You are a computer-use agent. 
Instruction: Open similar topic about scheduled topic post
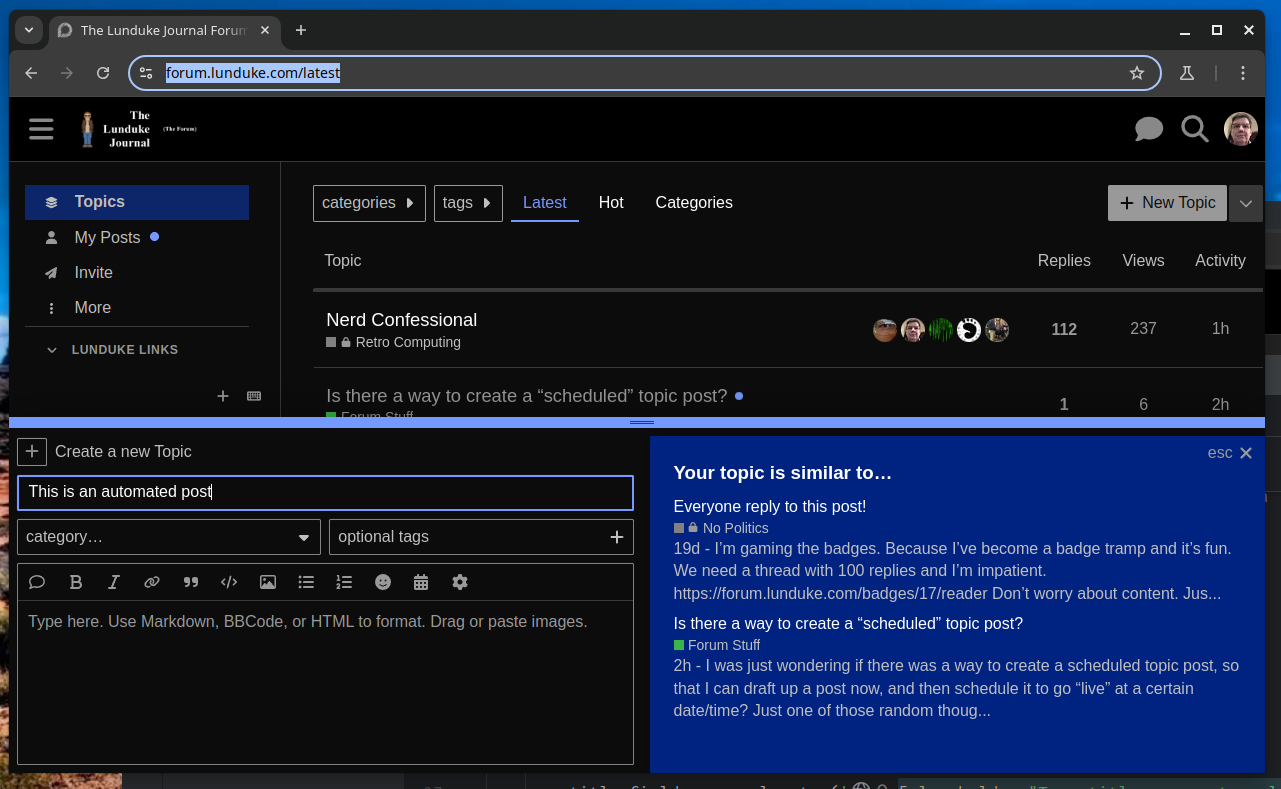848,624
